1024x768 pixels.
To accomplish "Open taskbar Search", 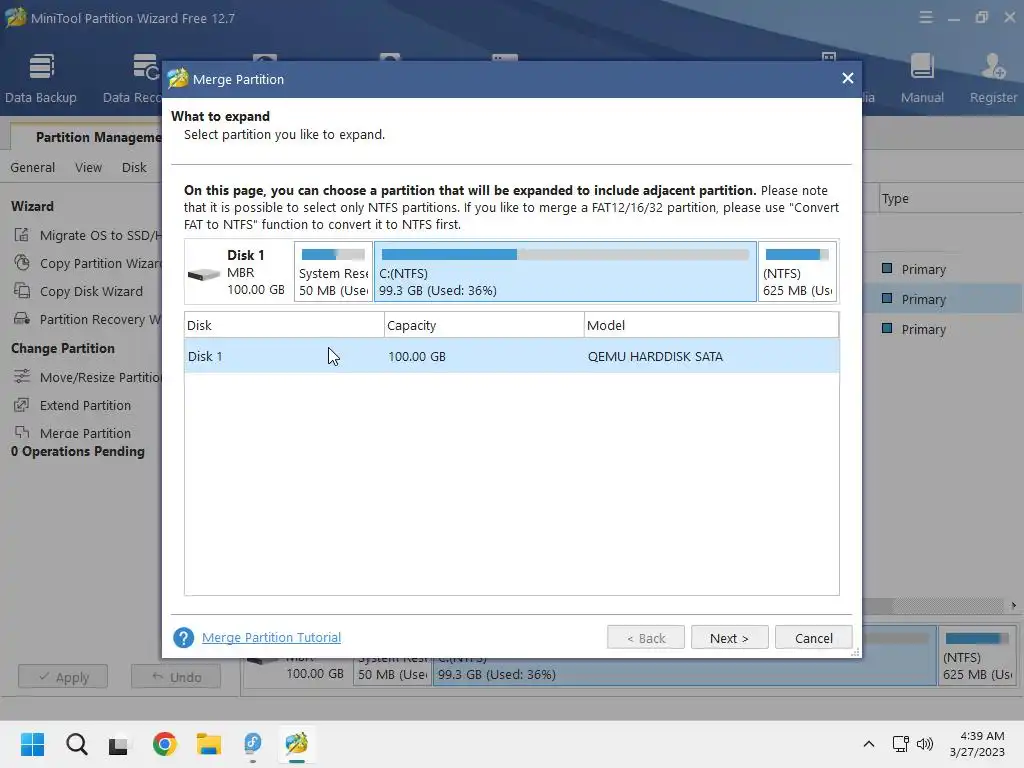I will [76, 744].
